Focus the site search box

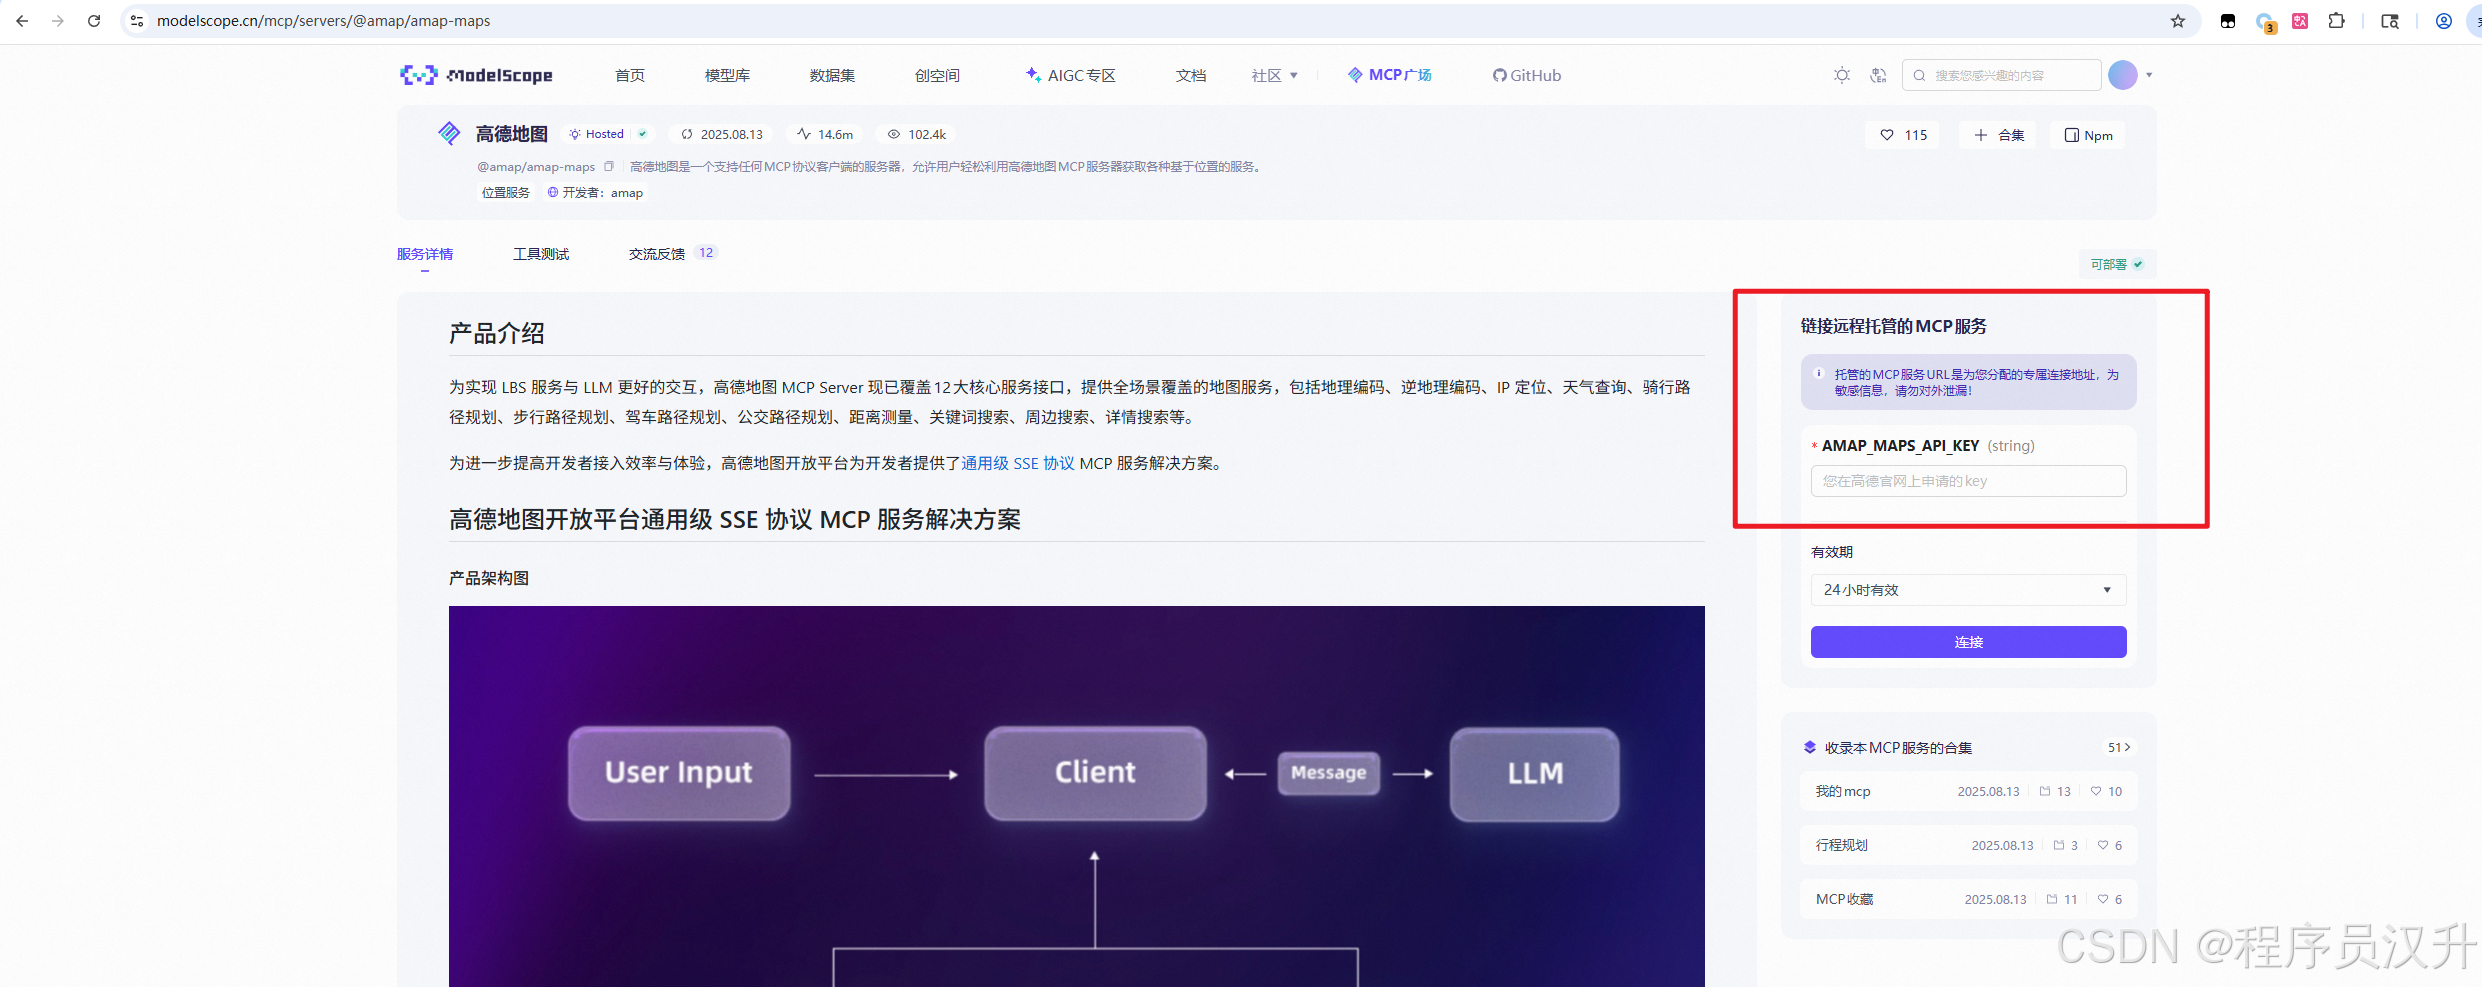pyautogui.click(x=2001, y=75)
